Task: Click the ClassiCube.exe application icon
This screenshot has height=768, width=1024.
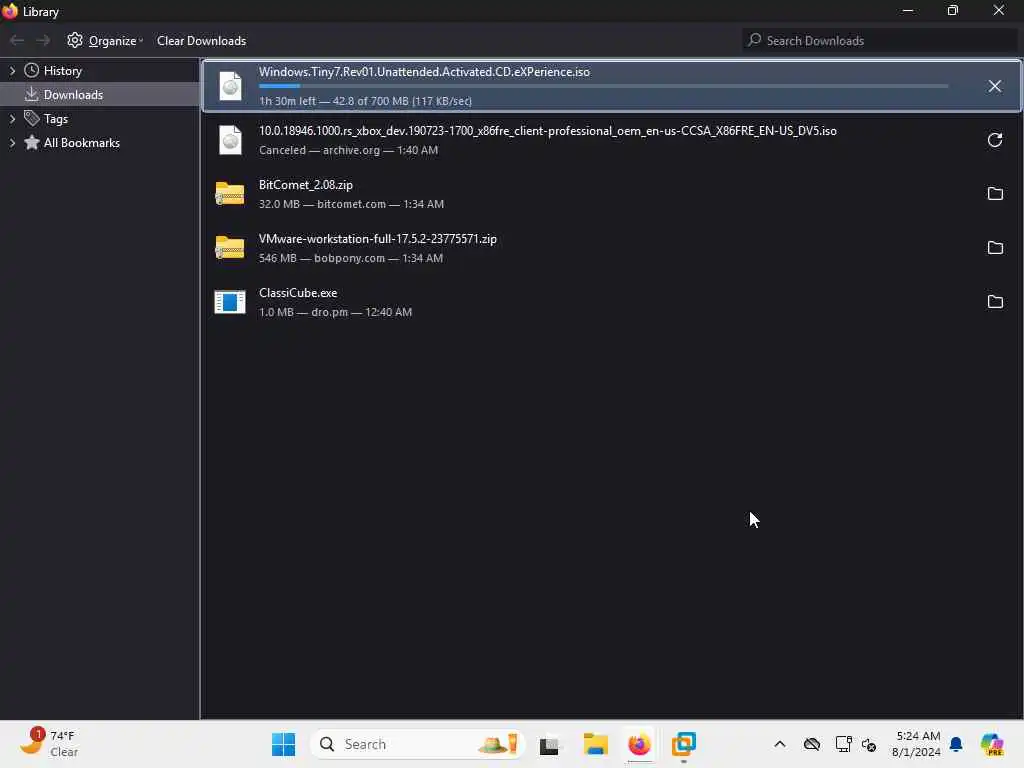Action: (x=230, y=302)
